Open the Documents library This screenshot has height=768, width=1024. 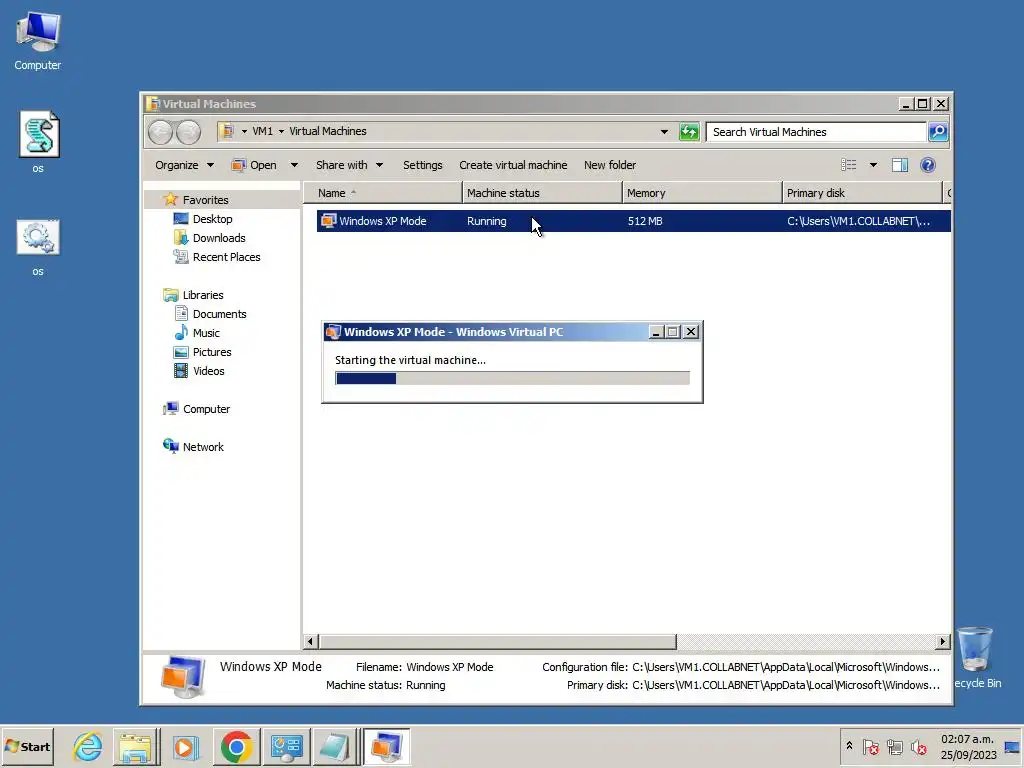point(219,313)
